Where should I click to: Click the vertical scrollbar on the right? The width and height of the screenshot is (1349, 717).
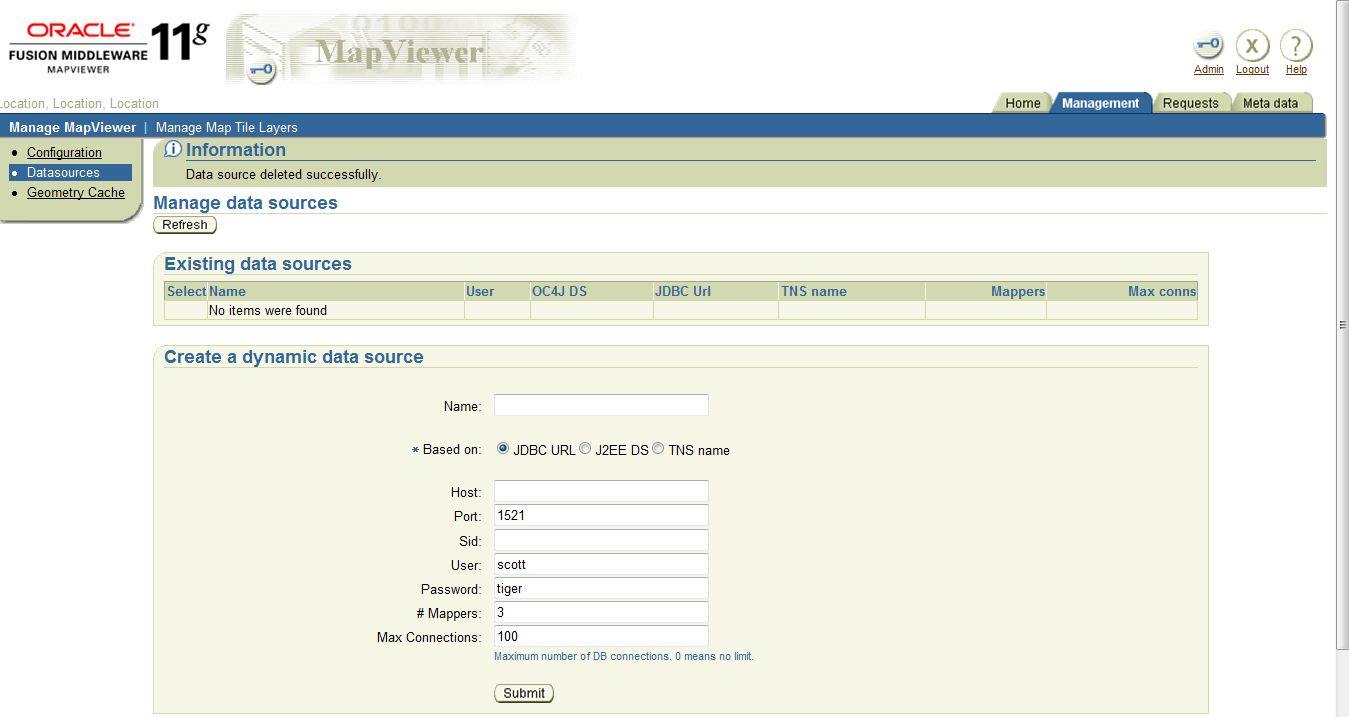click(1342, 325)
